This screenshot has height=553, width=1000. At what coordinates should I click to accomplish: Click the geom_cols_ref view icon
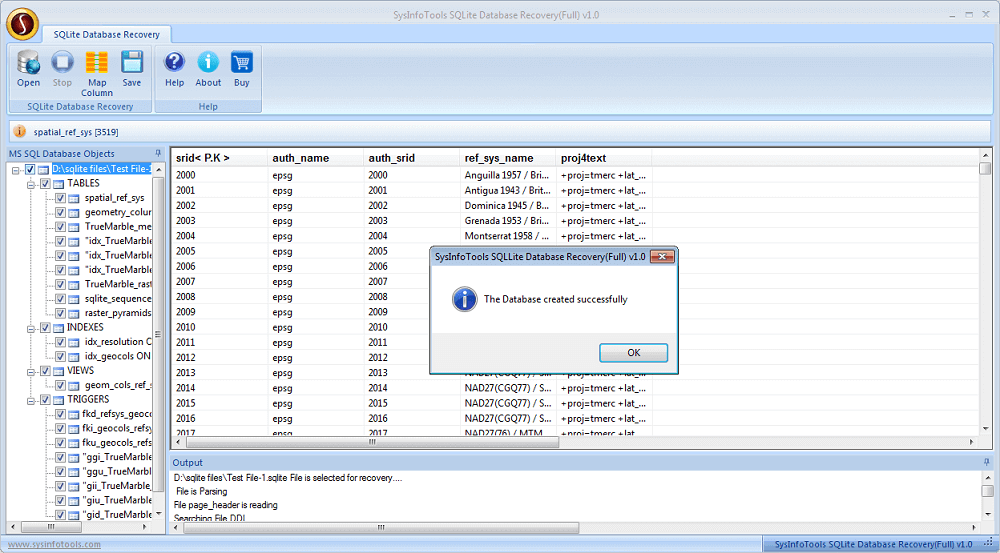coord(74,385)
